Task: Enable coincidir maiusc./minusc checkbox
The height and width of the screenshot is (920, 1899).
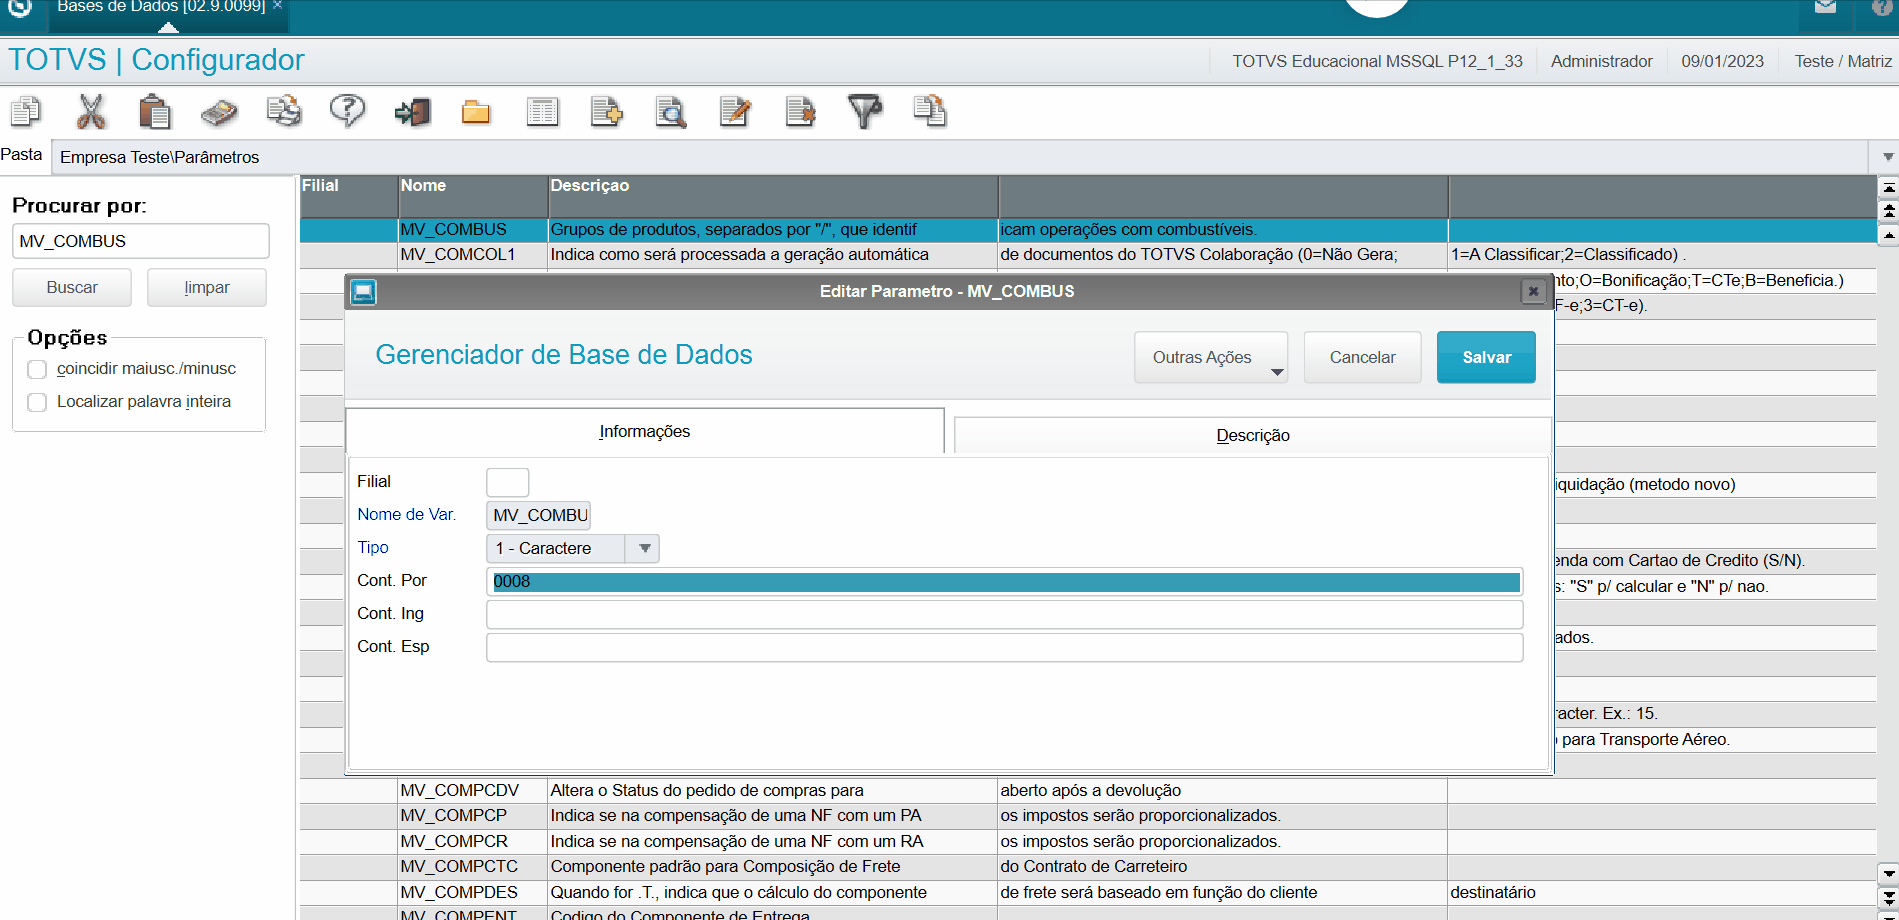Action: point(38,369)
